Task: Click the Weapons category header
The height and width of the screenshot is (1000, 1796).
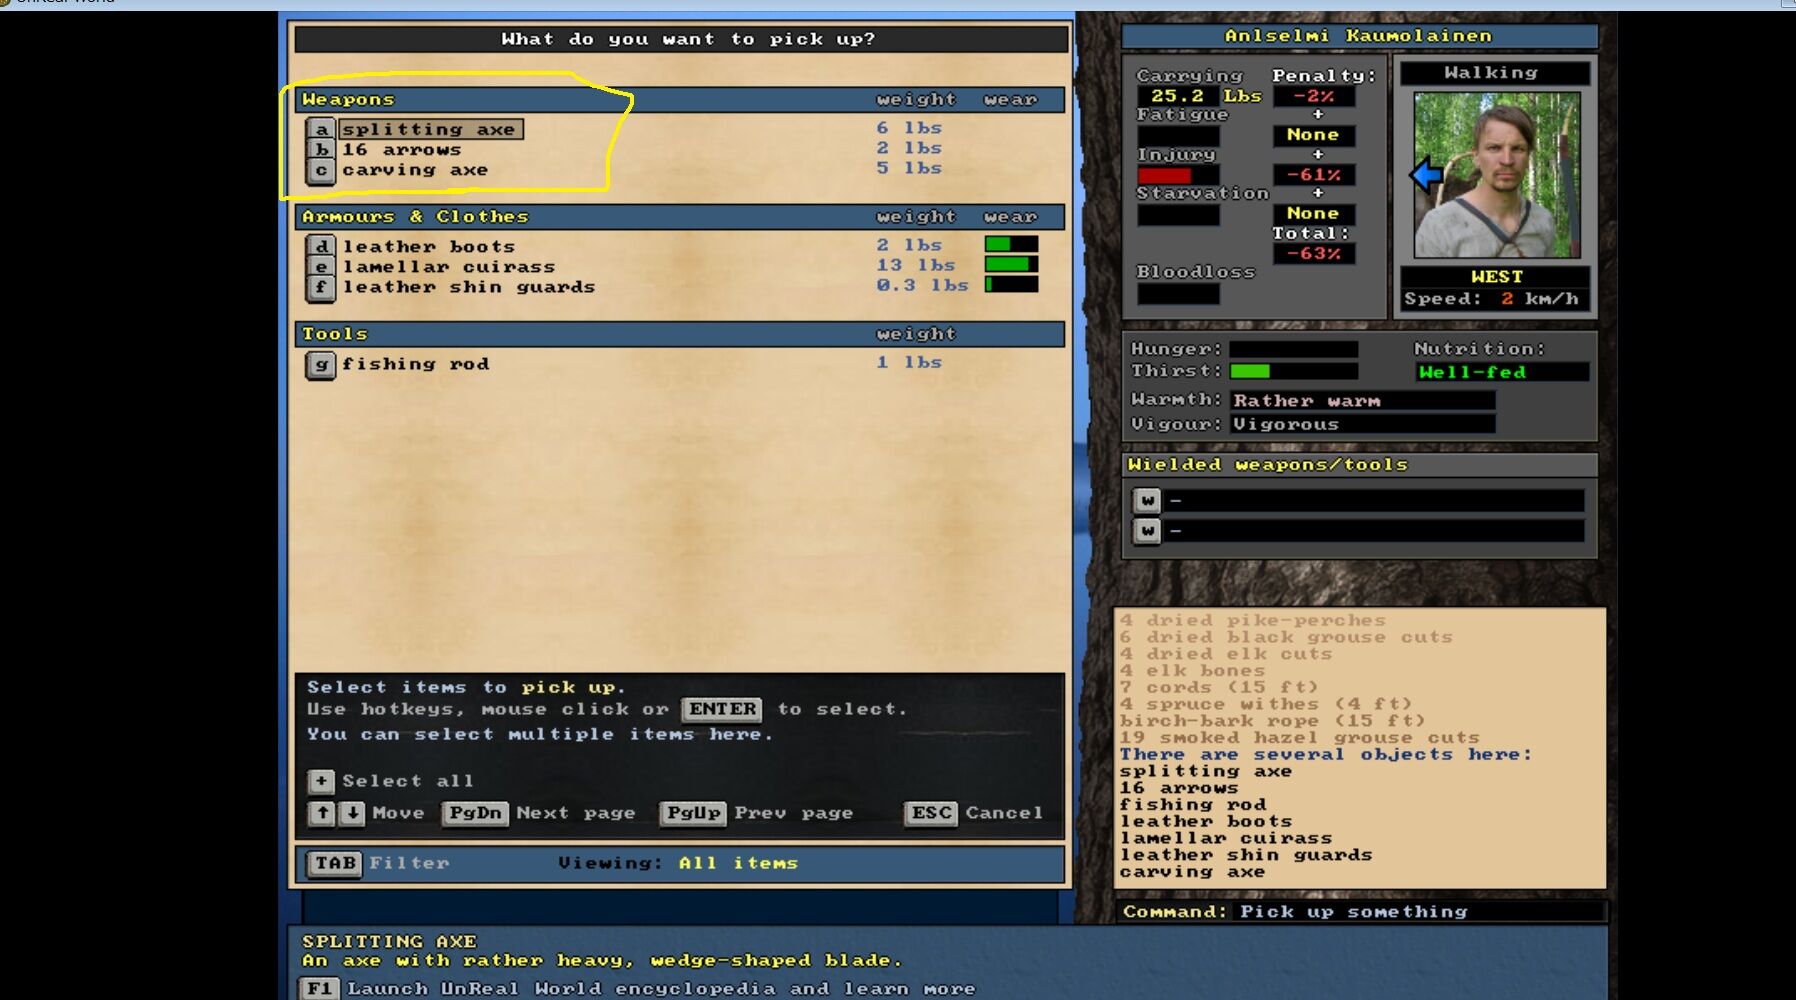Action: [680, 100]
